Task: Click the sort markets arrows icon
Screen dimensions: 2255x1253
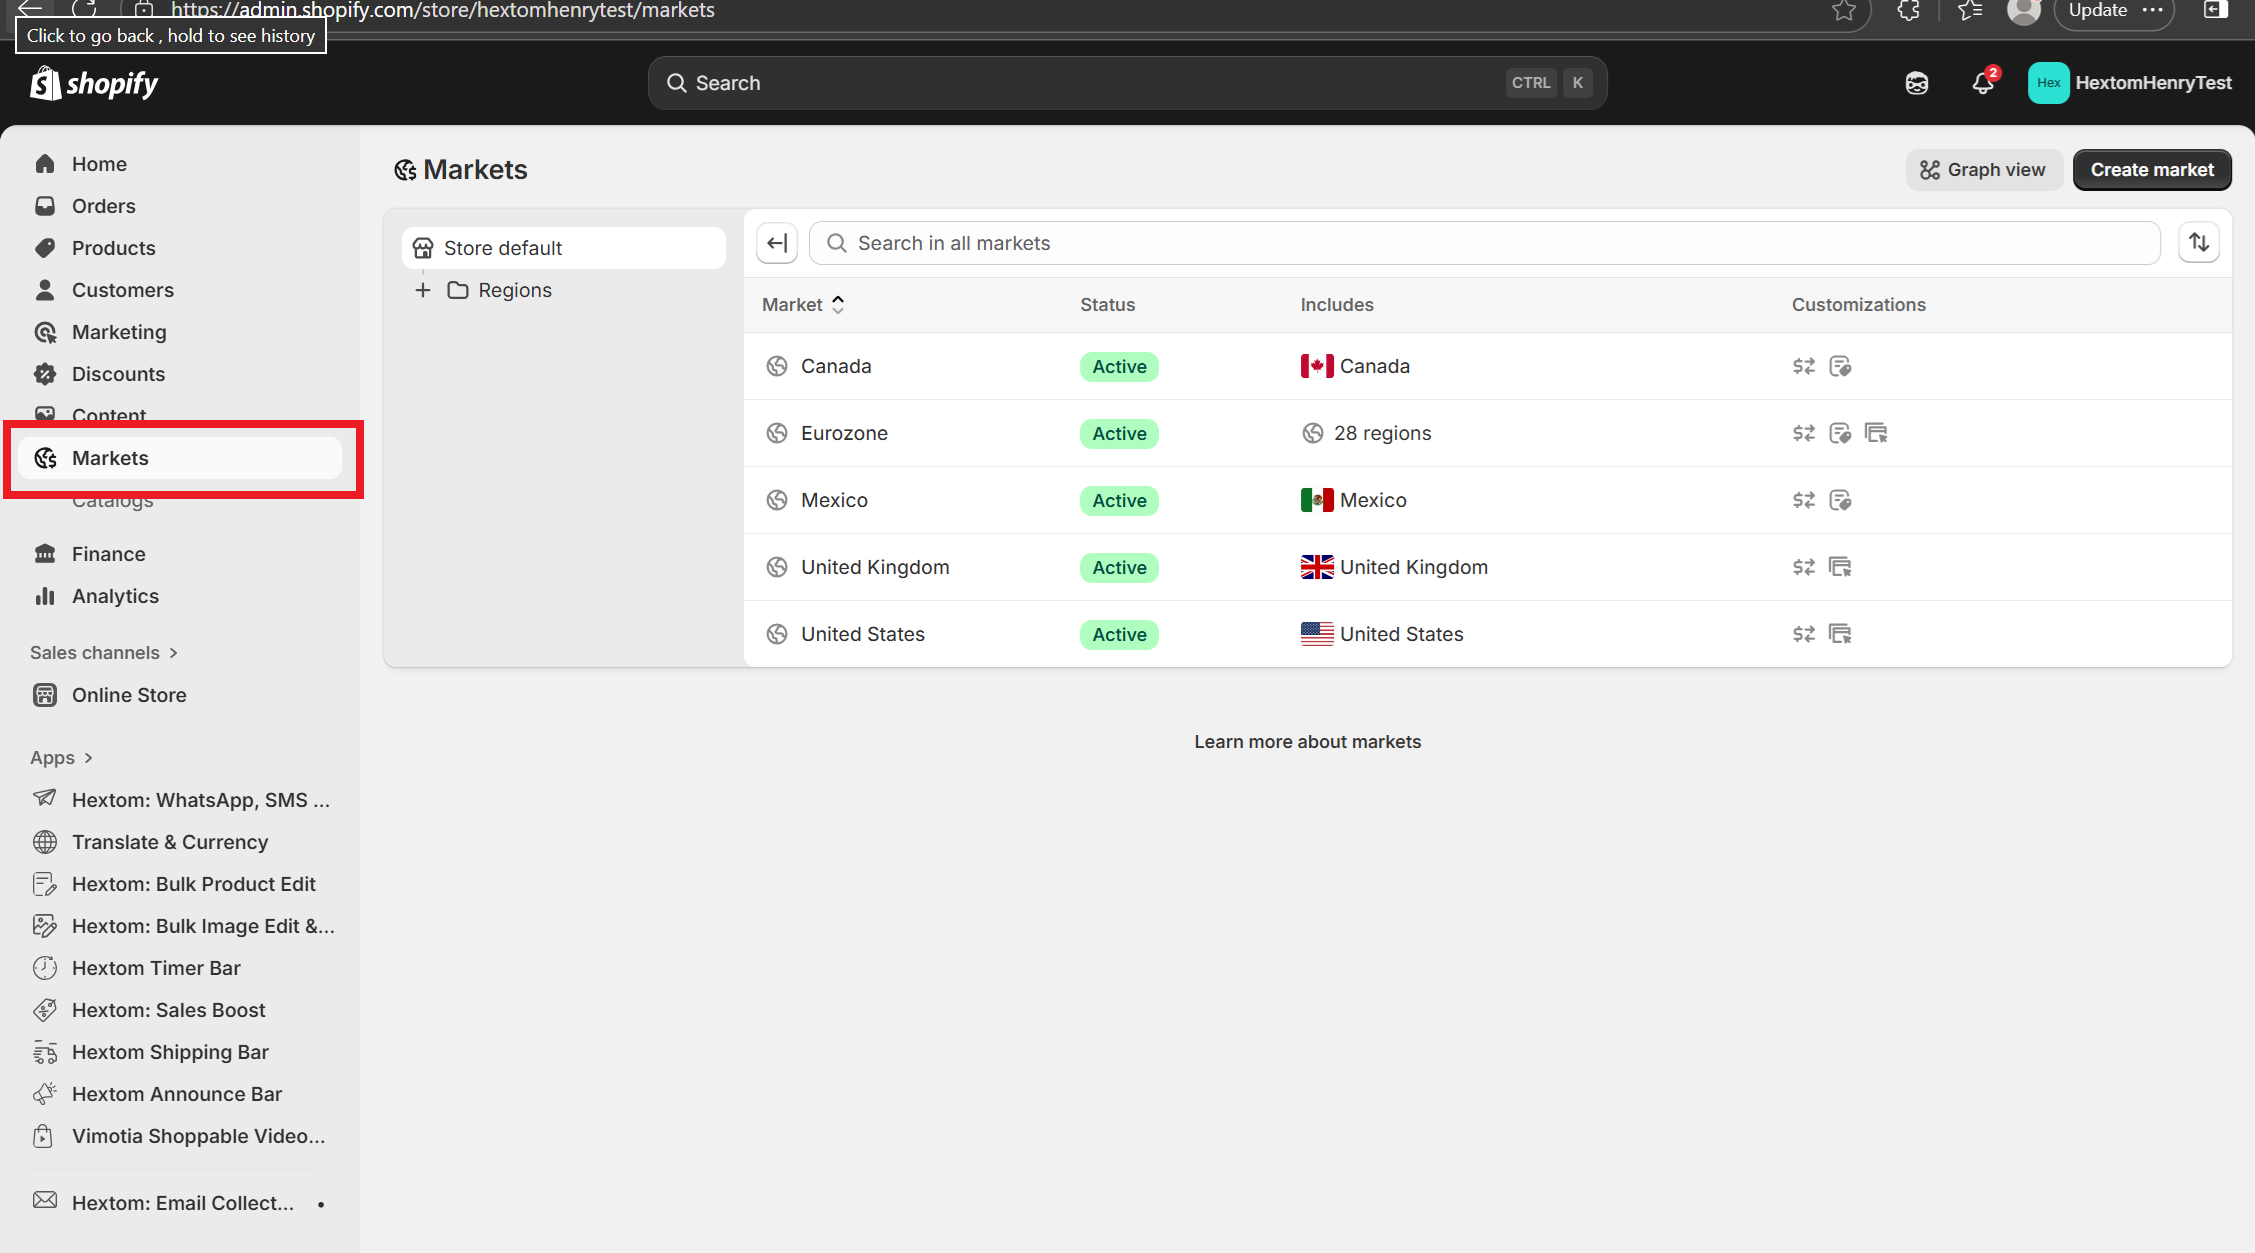Action: click(2198, 243)
